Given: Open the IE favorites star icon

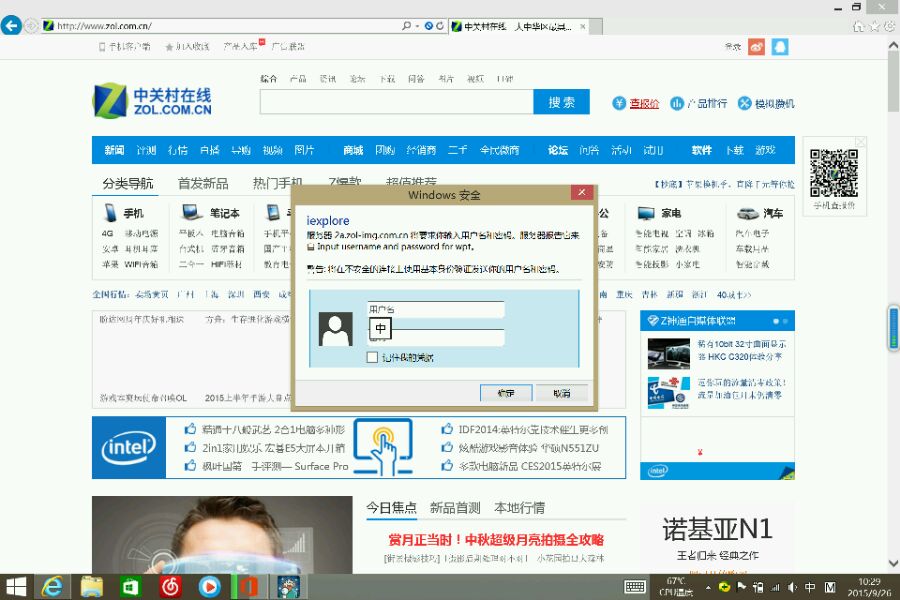Looking at the screenshot, I should (x=874, y=26).
